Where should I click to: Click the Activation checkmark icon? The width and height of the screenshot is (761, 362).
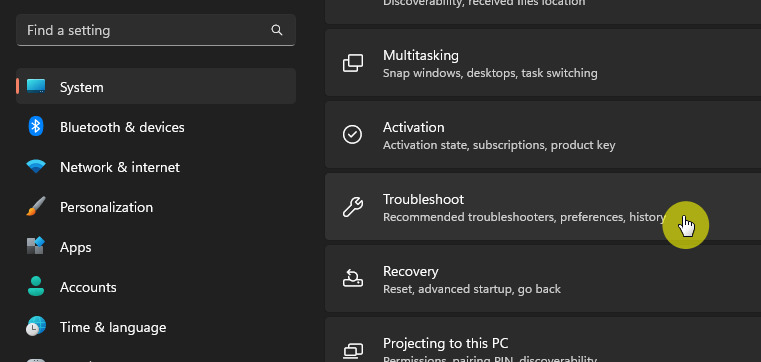pos(352,135)
